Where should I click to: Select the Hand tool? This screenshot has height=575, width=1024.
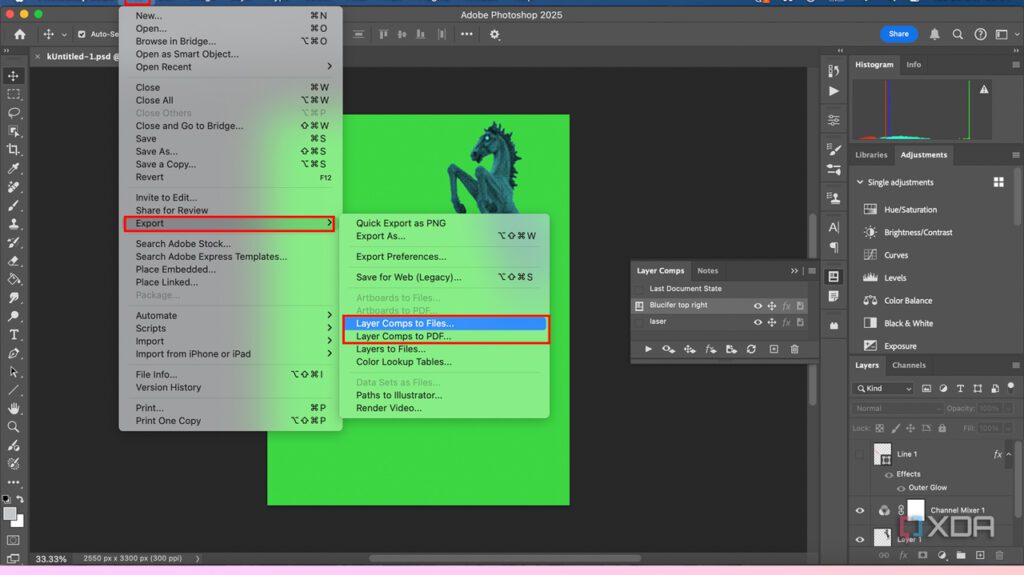coord(14,408)
